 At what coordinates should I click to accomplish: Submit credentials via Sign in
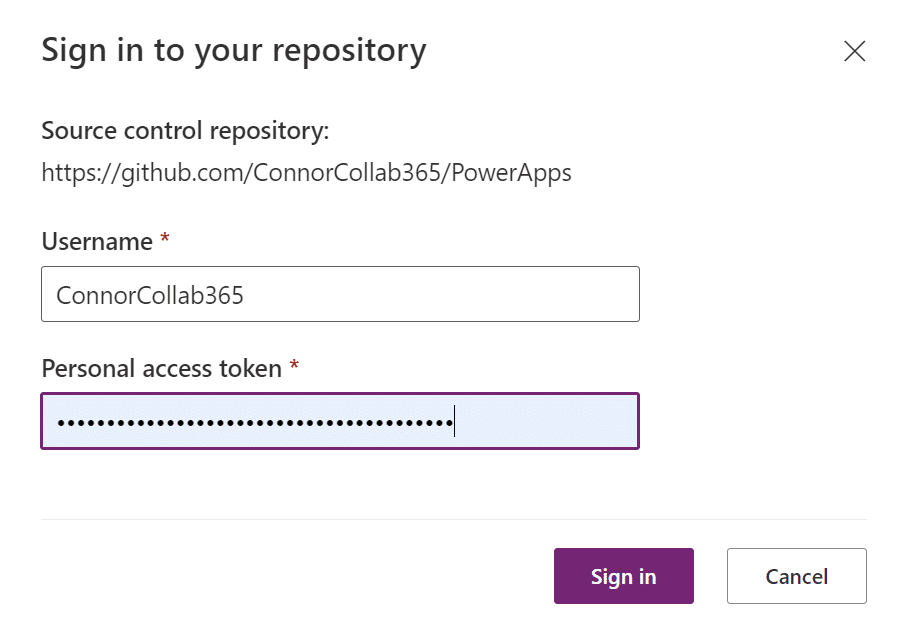coord(623,576)
